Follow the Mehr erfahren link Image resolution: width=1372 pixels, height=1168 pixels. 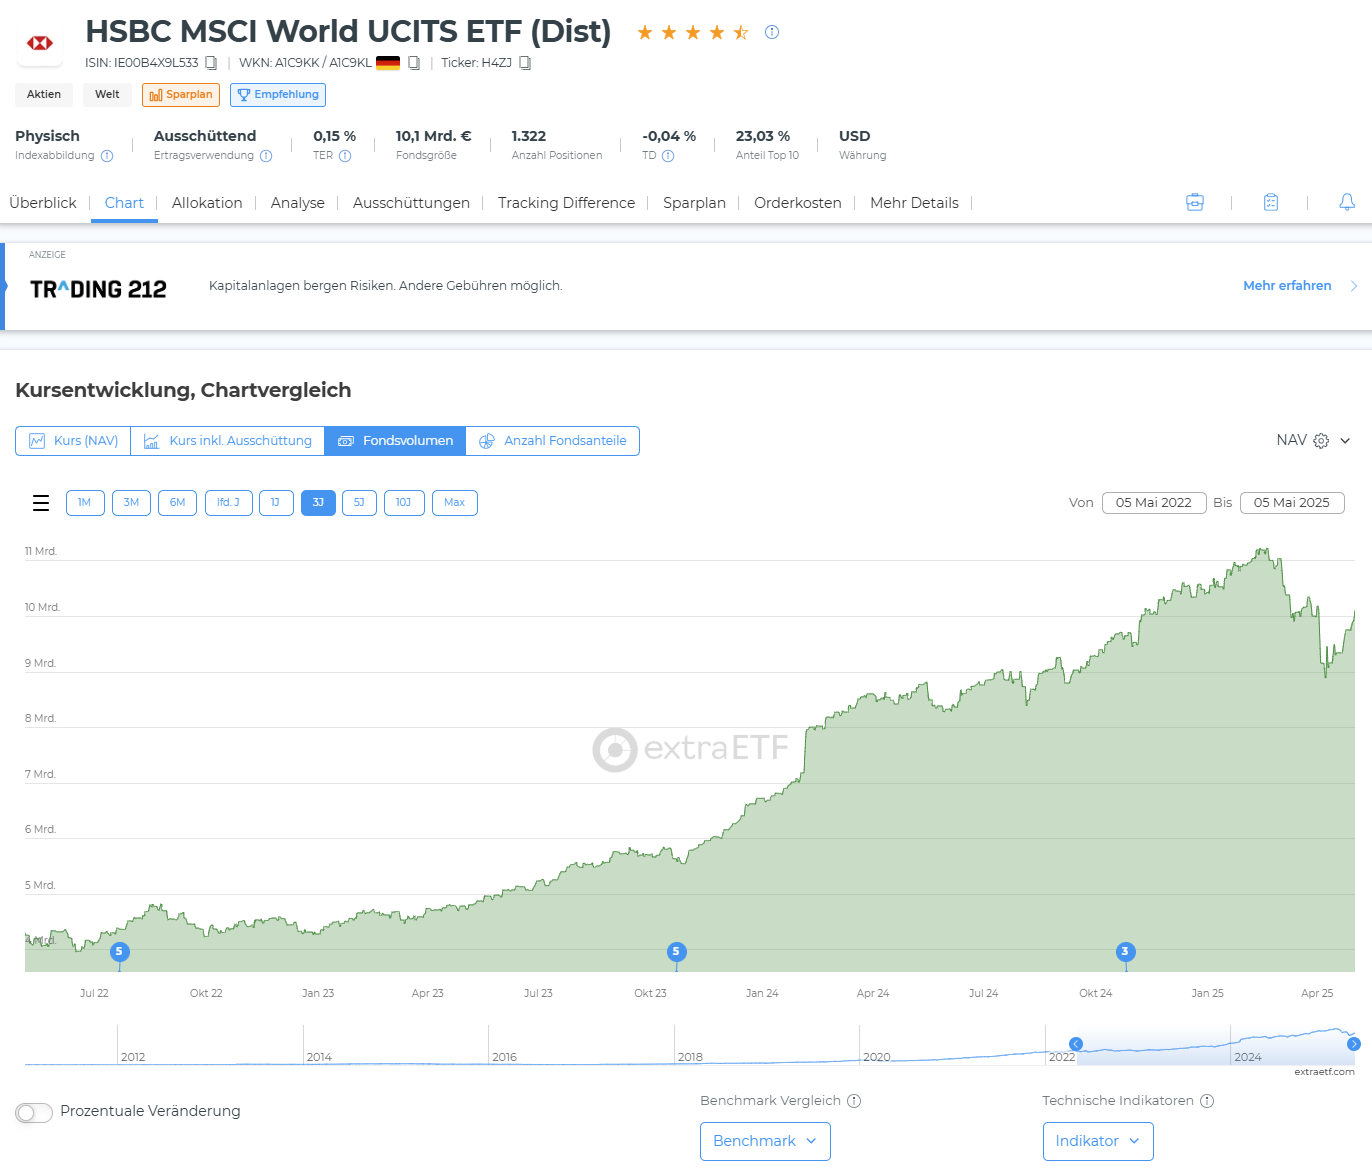pos(1287,286)
